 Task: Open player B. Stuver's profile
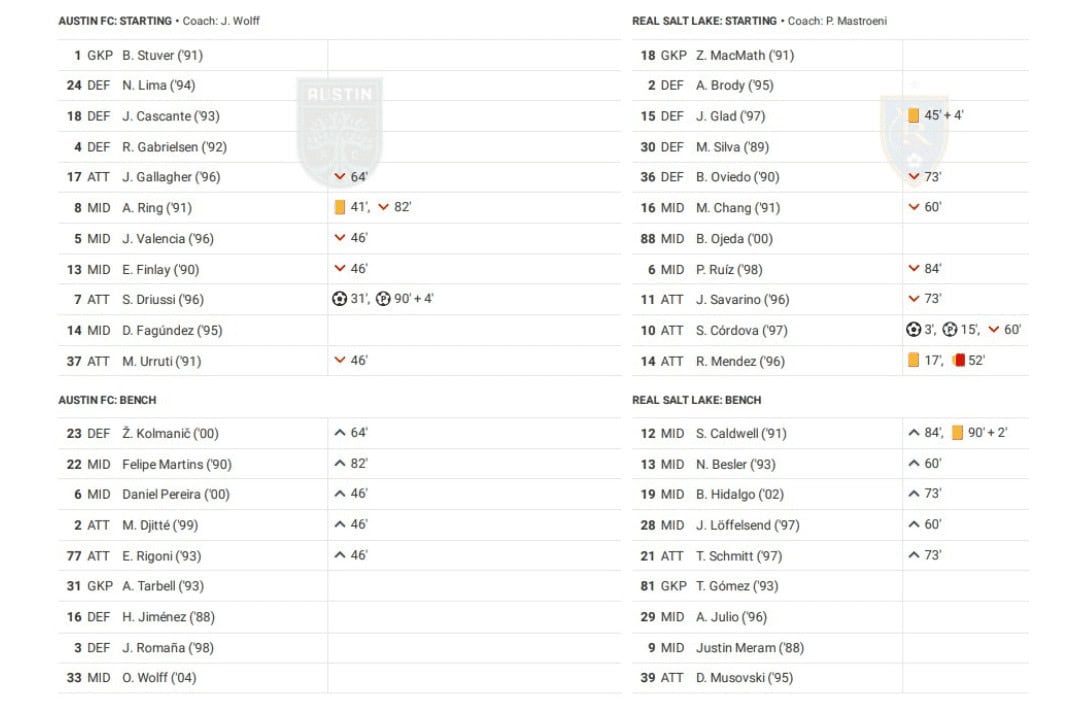click(162, 56)
